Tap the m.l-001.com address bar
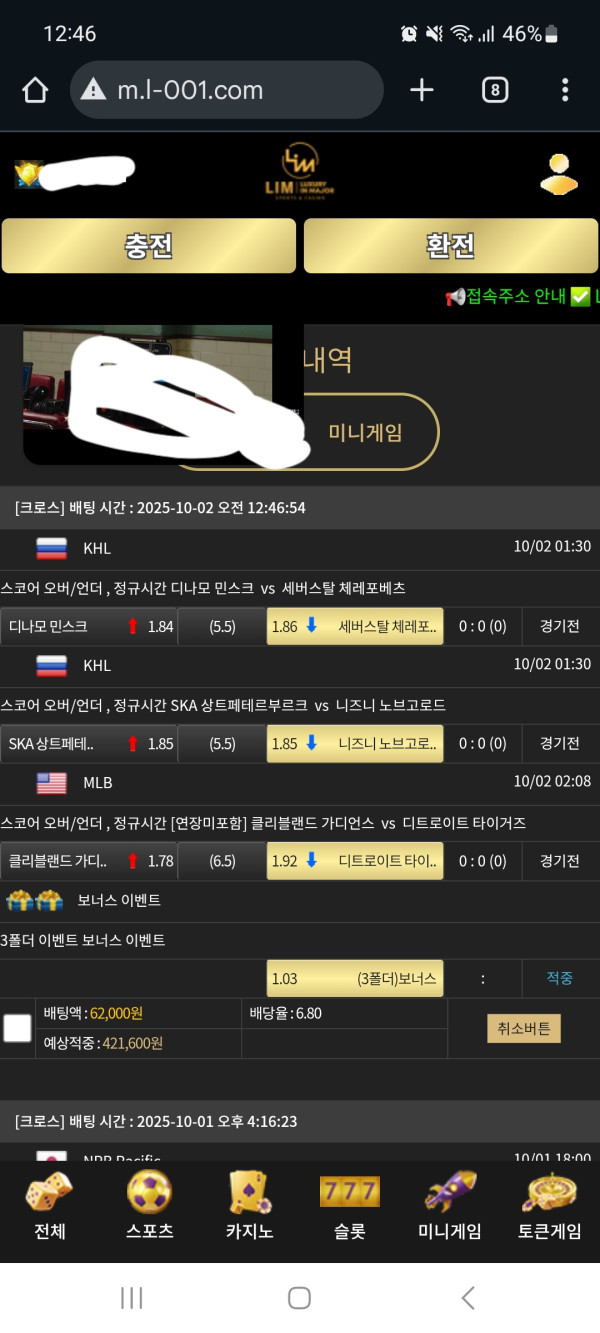The width and height of the screenshot is (600, 1333). click(x=227, y=90)
